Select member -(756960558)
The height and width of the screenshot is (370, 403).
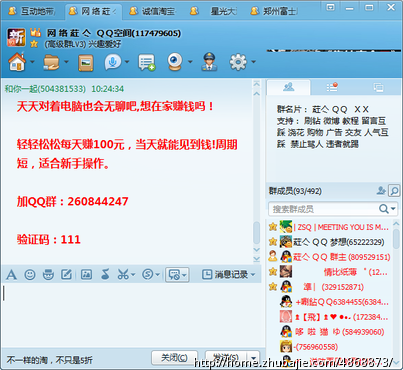tap(329, 347)
